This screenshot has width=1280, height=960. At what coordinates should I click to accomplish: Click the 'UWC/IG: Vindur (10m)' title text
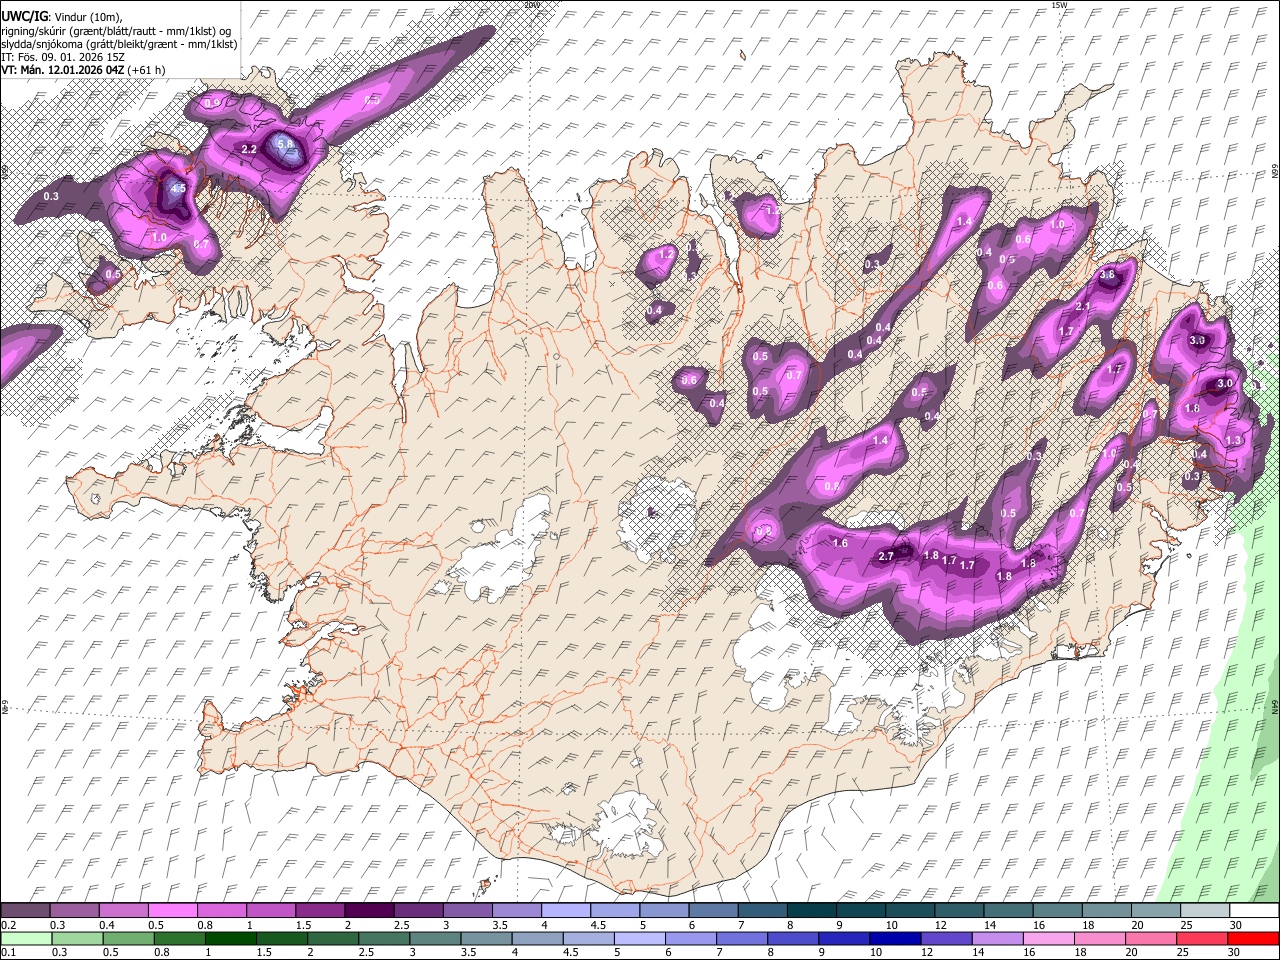(x=61, y=18)
